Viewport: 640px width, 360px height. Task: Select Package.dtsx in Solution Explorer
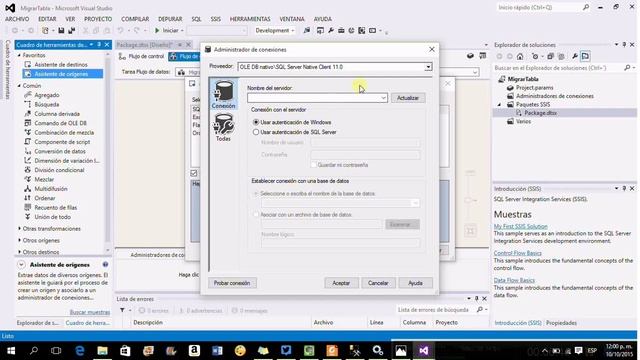click(540, 113)
